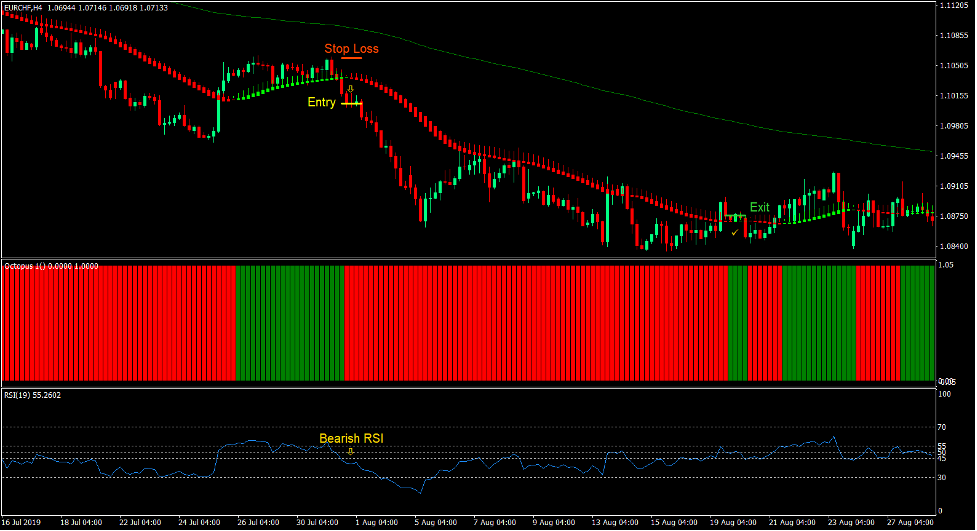
Task: Select the EURCHF,H4 chart title
Action: [23, 8]
